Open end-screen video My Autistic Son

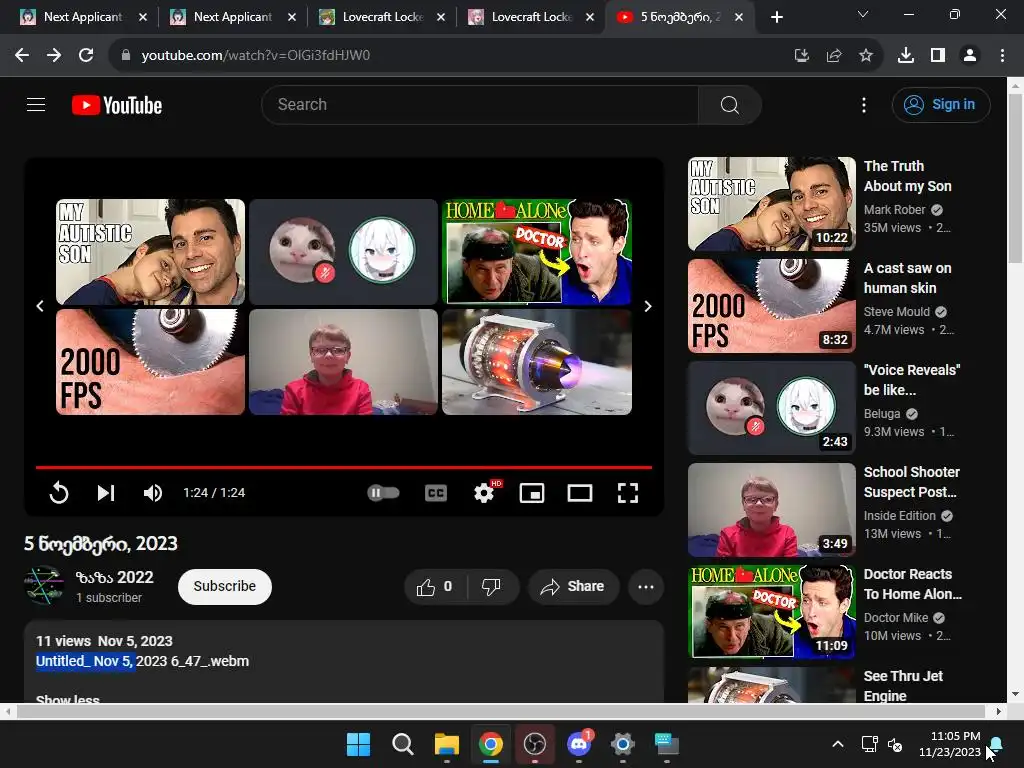pyautogui.click(x=150, y=251)
